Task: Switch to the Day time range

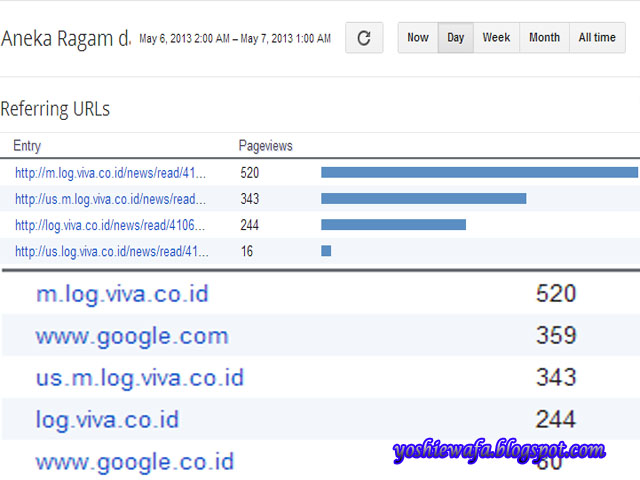Action: tap(456, 38)
